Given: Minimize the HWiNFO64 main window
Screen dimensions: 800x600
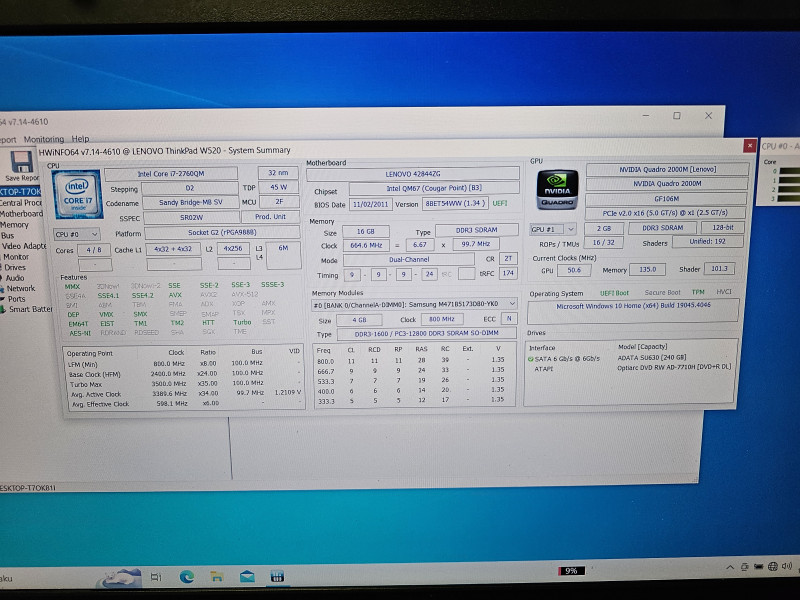Looking at the screenshot, I should pos(646,116).
